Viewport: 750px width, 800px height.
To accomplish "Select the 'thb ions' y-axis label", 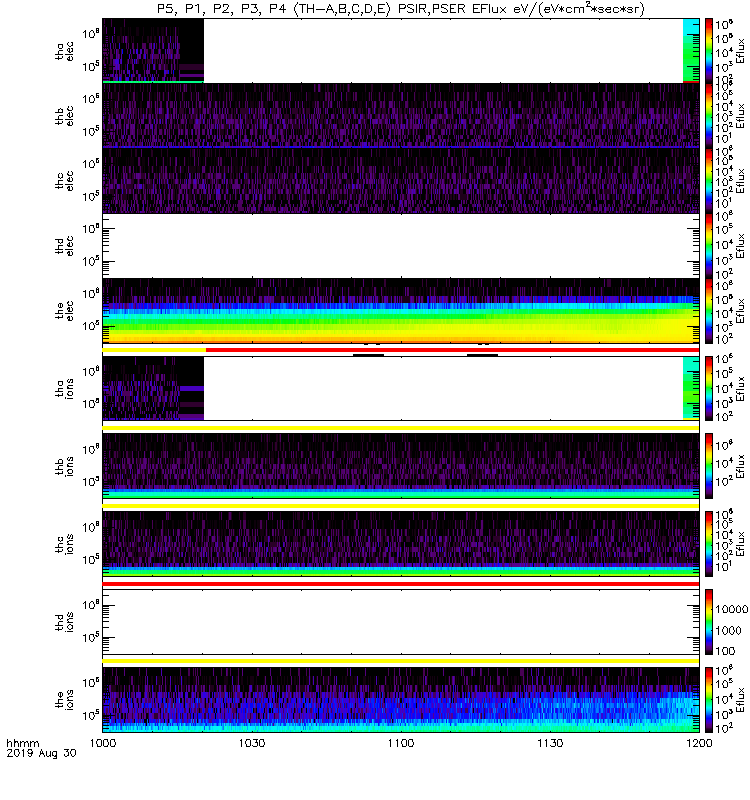I will pyautogui.click(x=64, y=466).
